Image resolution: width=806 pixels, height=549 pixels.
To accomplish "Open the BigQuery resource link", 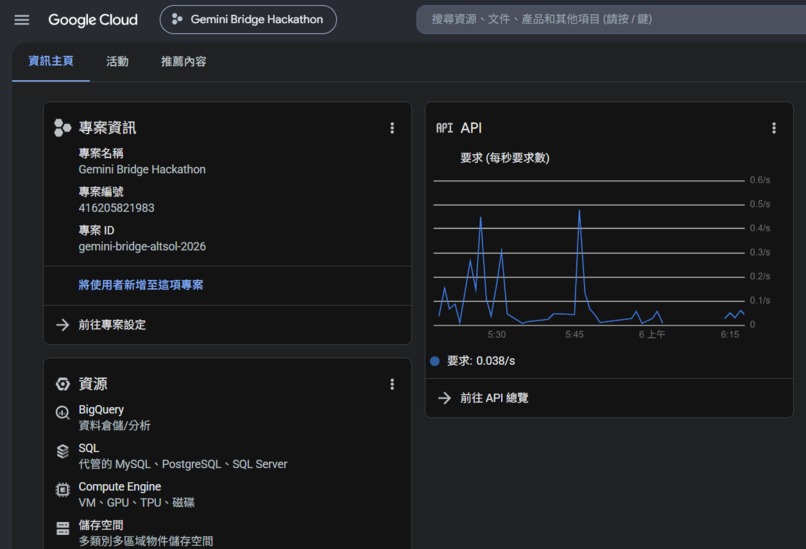I will click(101, 410).
